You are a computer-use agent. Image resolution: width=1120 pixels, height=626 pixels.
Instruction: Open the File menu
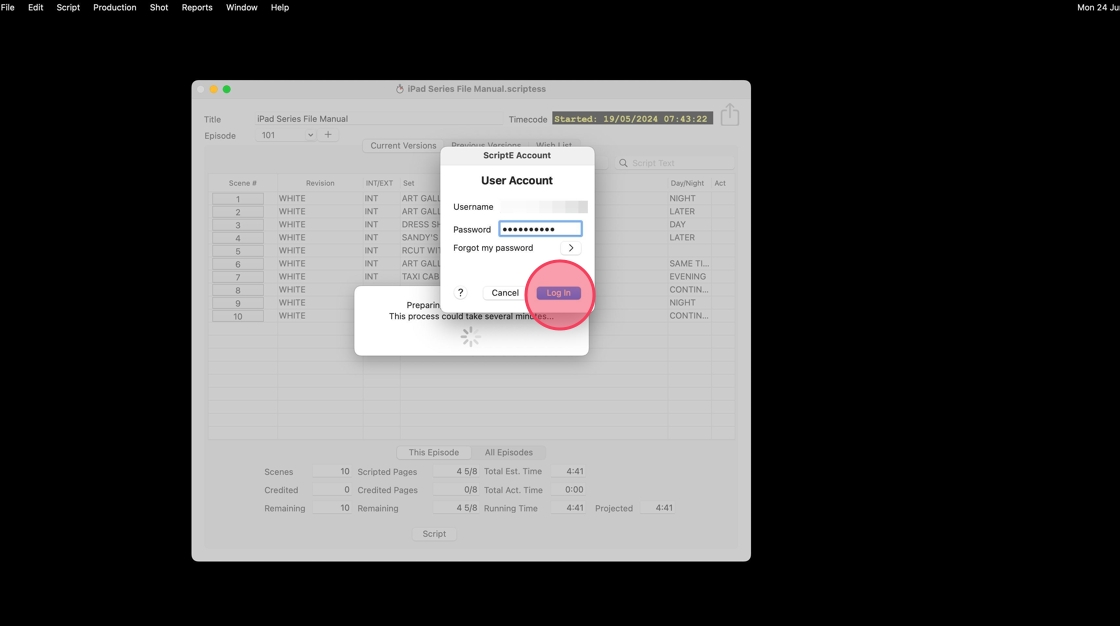pos(8,7)
